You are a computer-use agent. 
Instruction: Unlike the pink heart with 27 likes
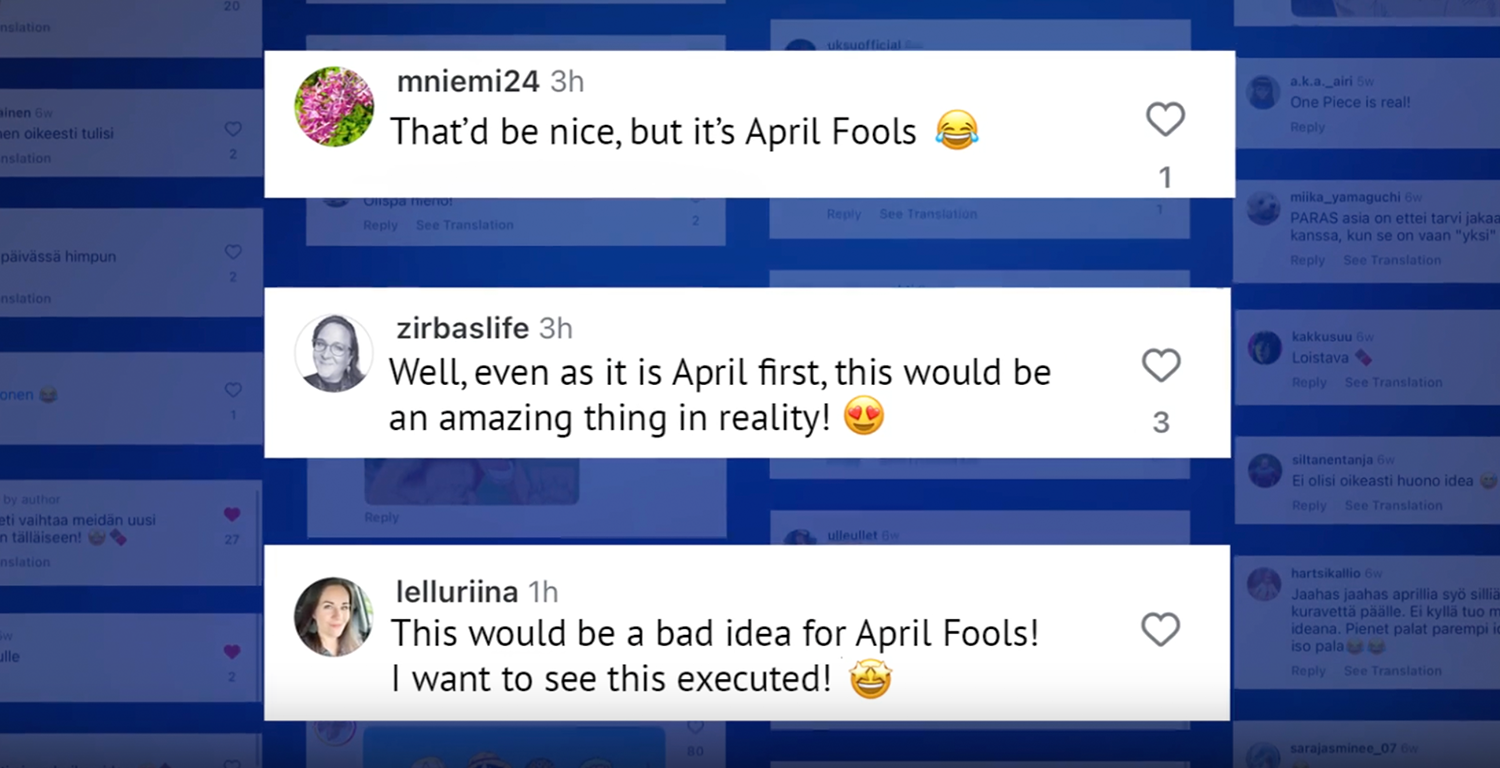coord(232,514)
